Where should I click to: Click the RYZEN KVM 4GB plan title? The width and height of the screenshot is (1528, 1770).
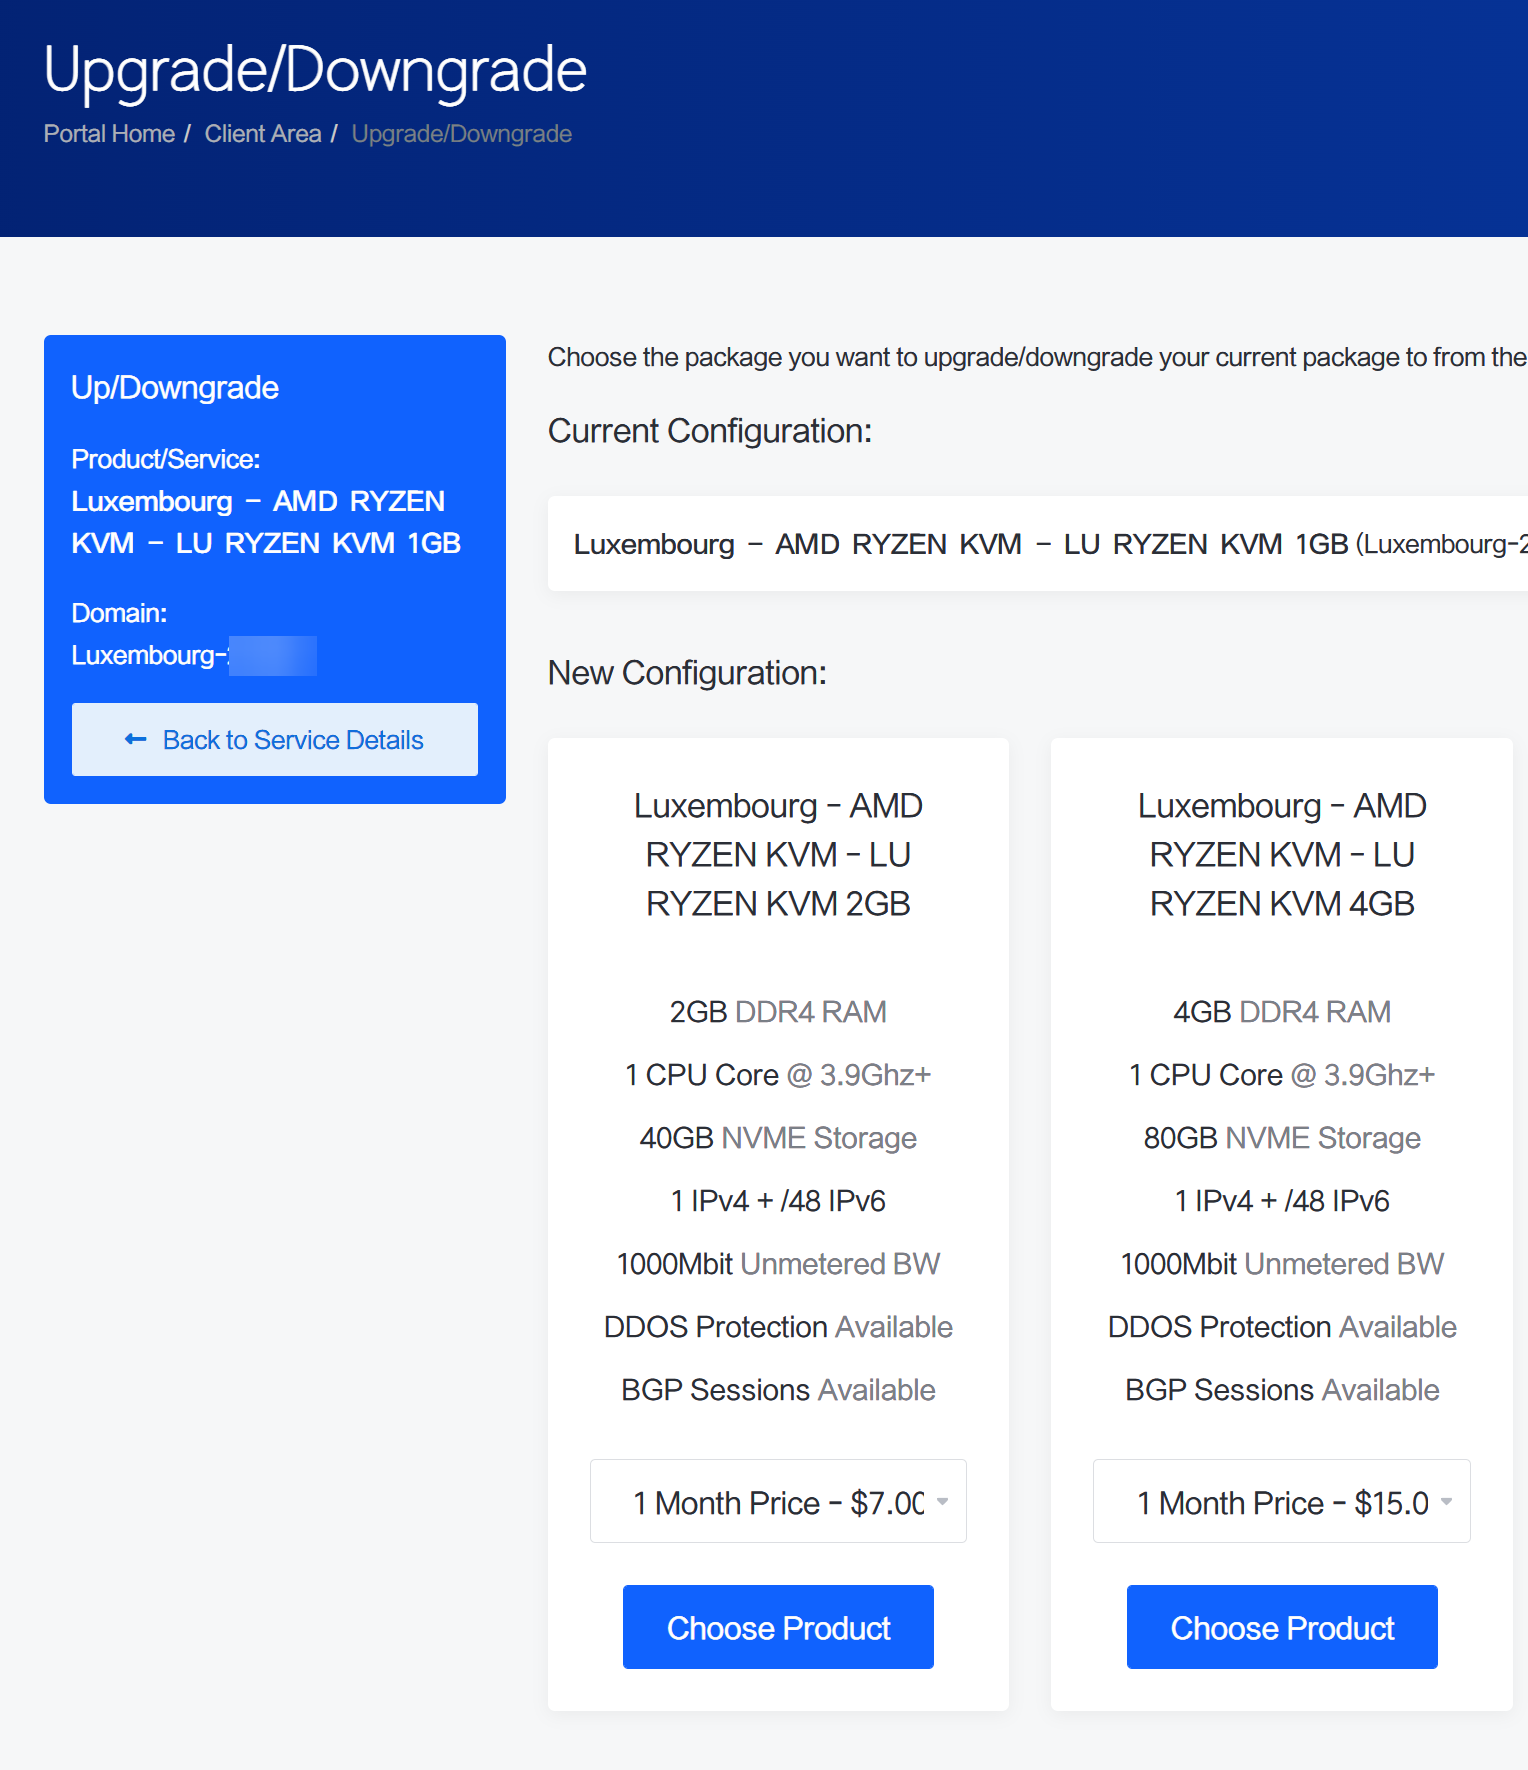pyautogui.click(x=1282, y=855)
